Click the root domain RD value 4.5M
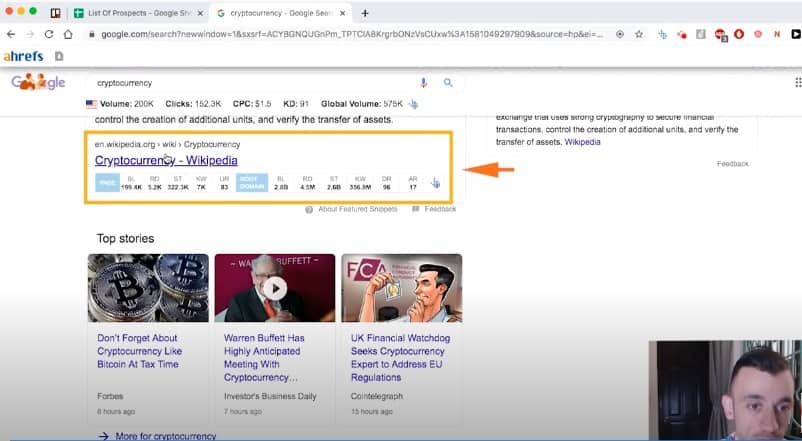Image resolution: width=802 pixels, height=441 pixels. tap(307, 187)
